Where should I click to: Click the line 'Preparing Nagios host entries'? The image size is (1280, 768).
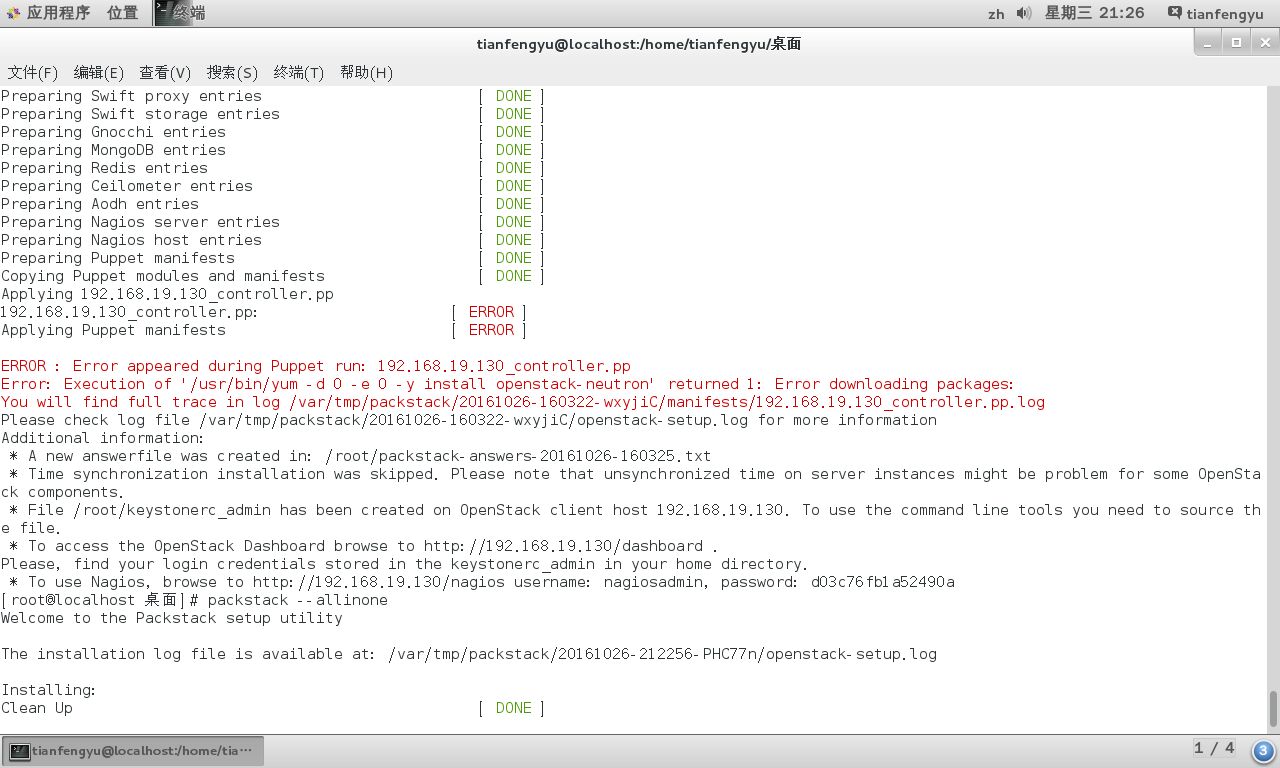click(x=131, y=240)
